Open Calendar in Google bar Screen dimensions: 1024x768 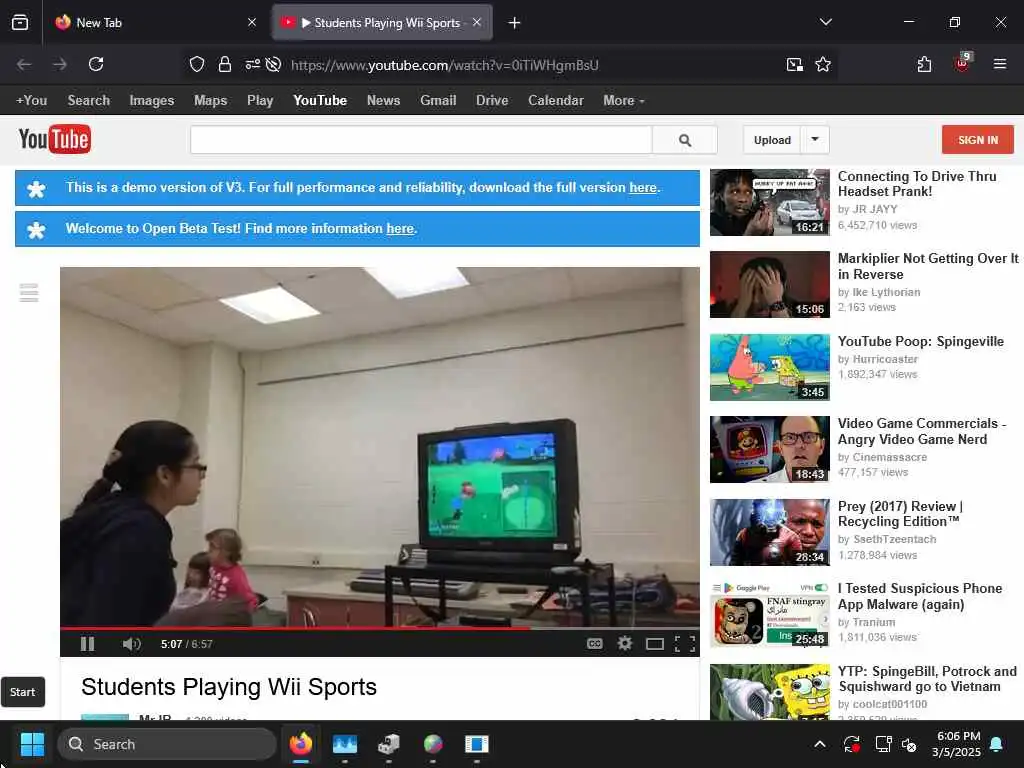556,101
